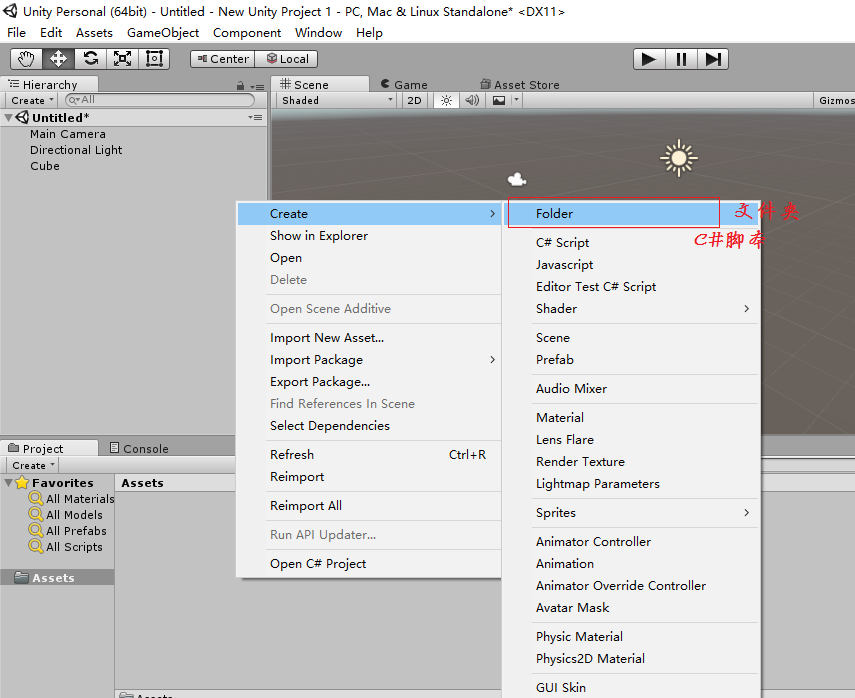Click the camera gizmo in scene
This screenshot has width=855, height=698.
(517, 179)
